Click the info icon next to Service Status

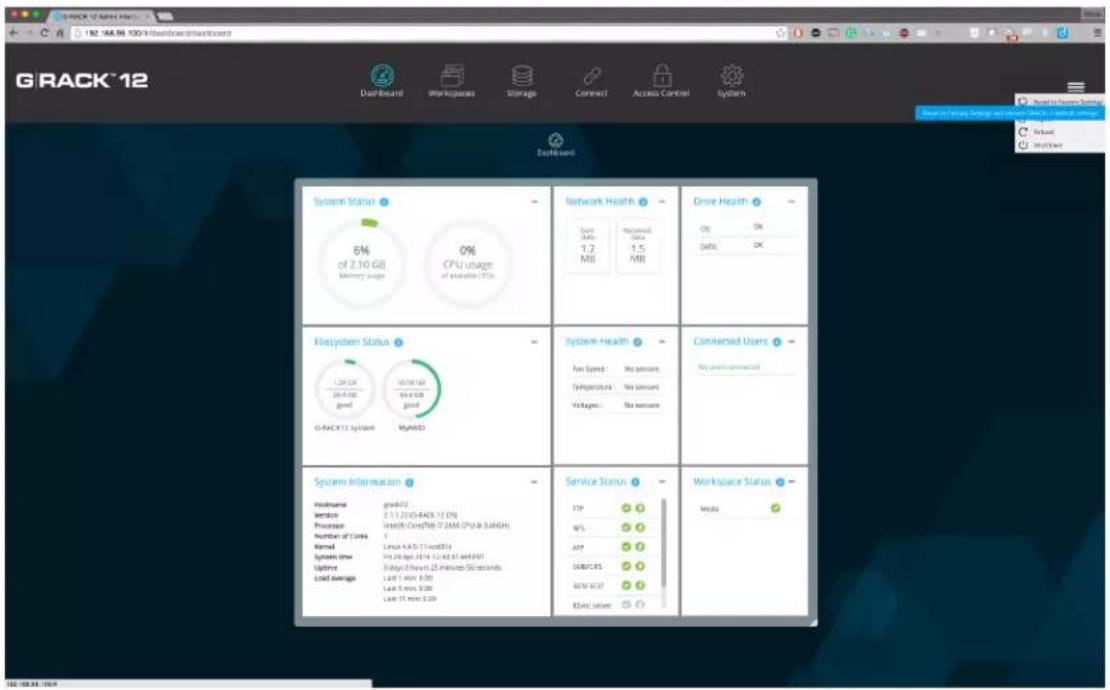[635, 482]
